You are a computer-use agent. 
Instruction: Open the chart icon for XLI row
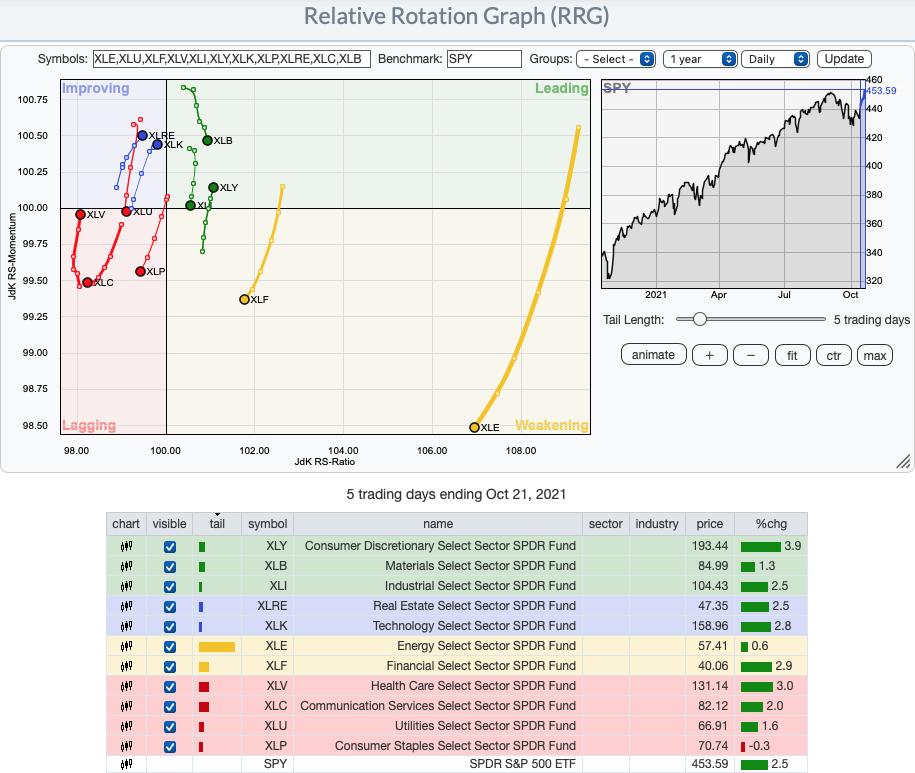coord(126,586)
